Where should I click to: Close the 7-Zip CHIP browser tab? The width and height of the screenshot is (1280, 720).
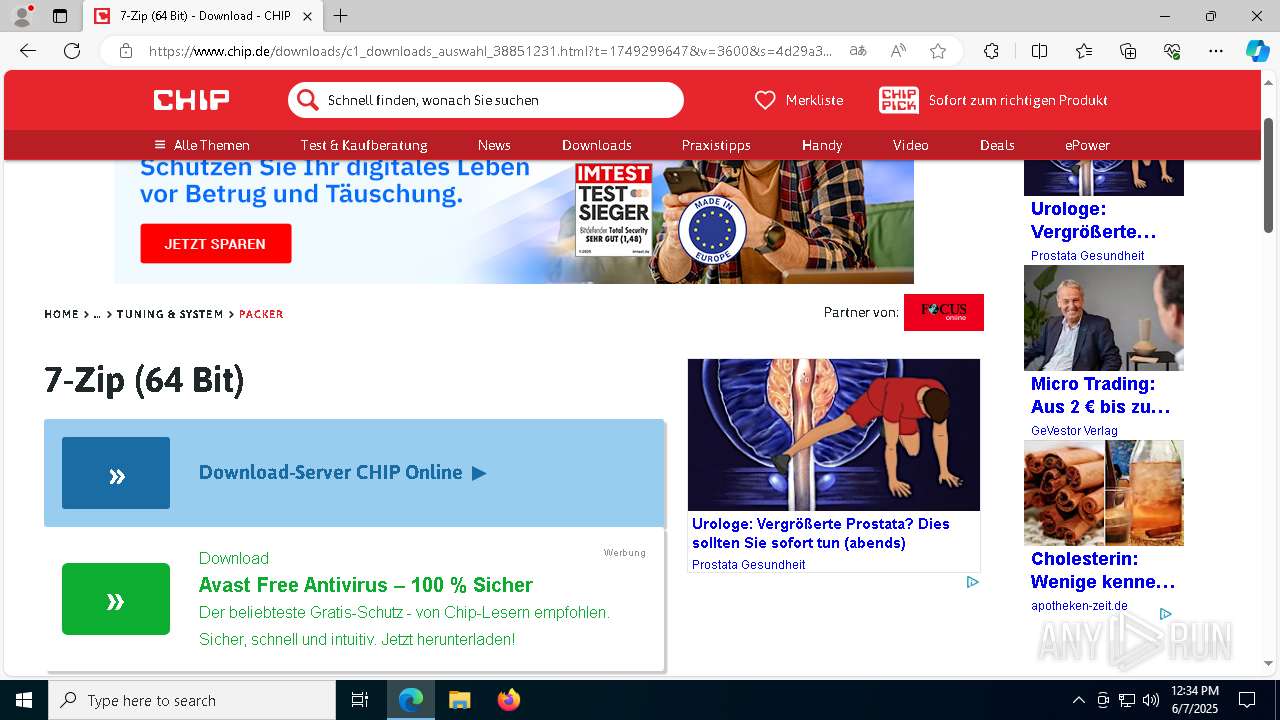click(308, 16)
